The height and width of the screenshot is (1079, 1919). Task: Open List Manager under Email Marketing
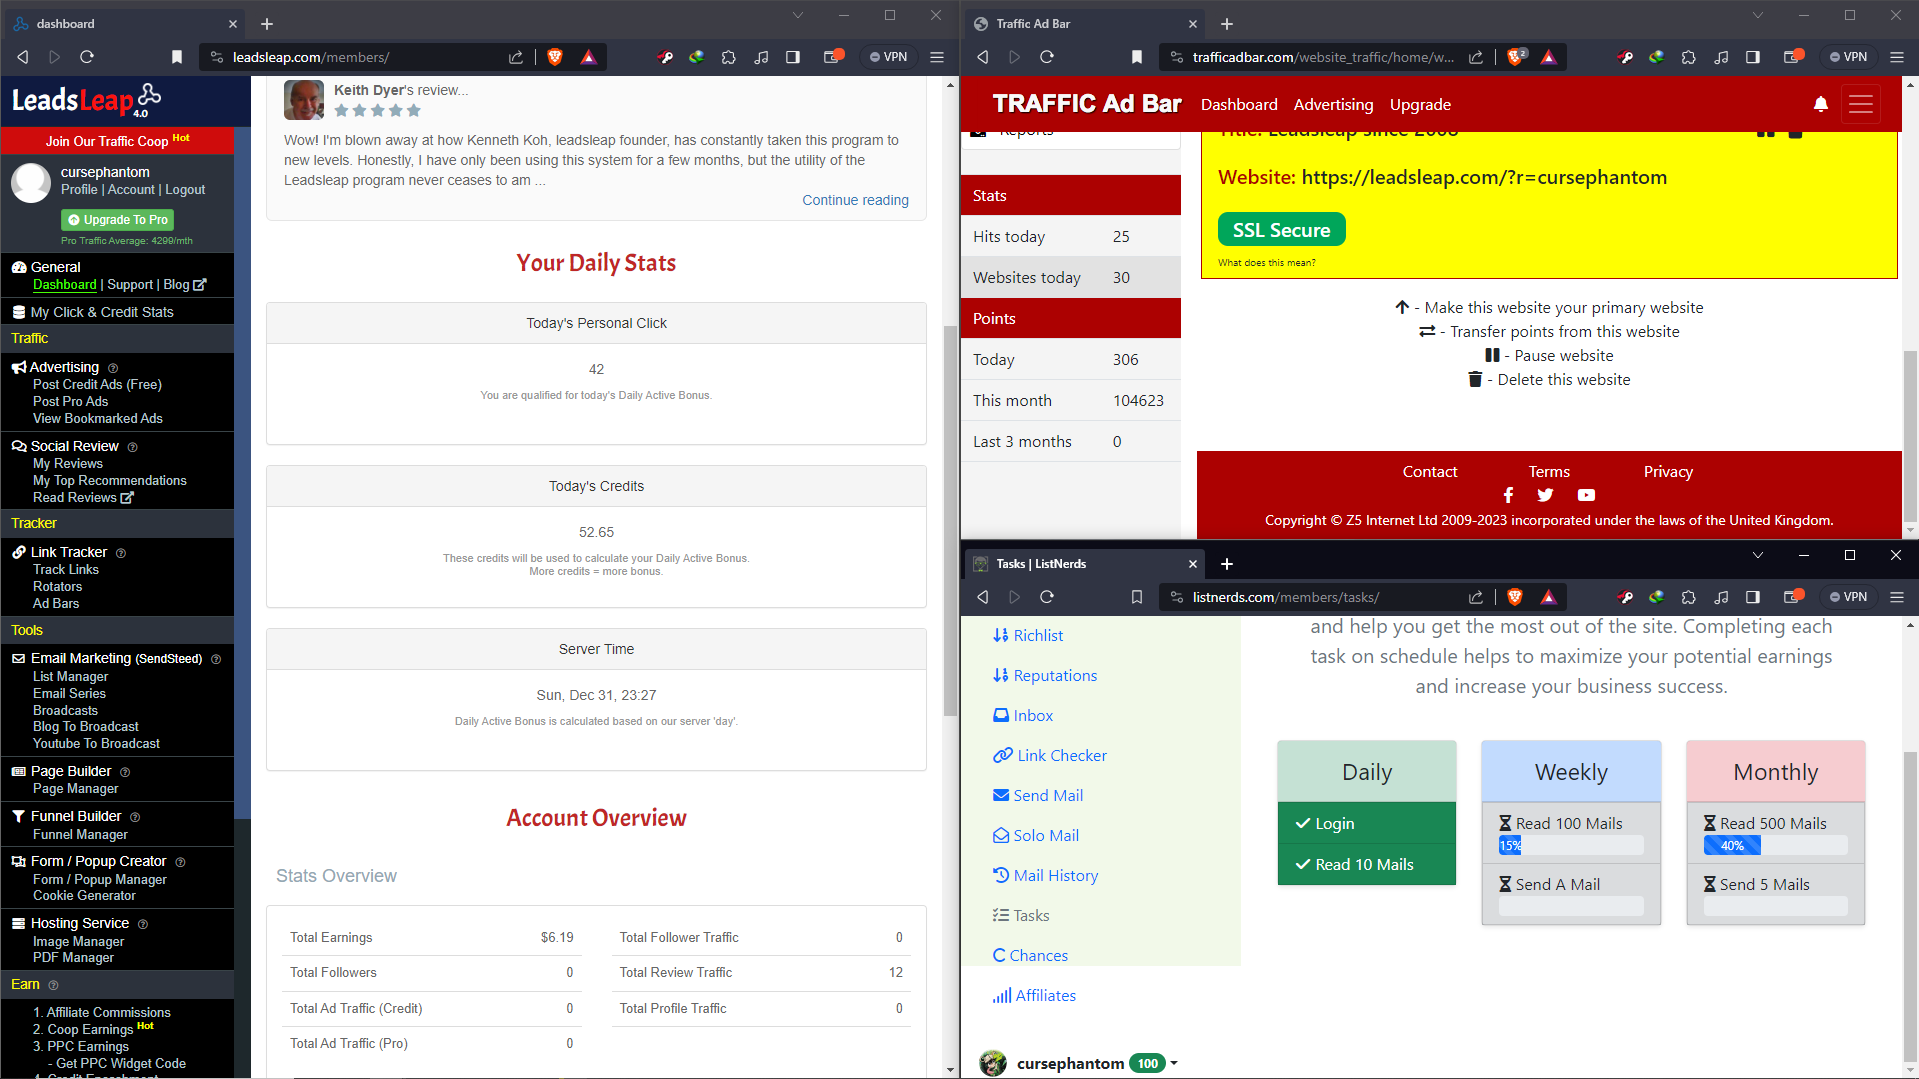(70, 676)
